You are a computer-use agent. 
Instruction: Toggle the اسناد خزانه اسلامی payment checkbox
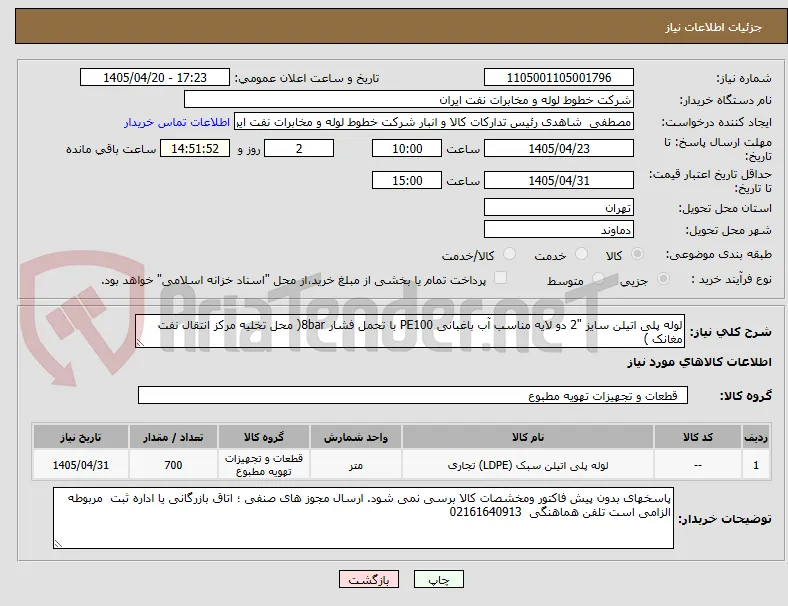(x=501, y=278)
